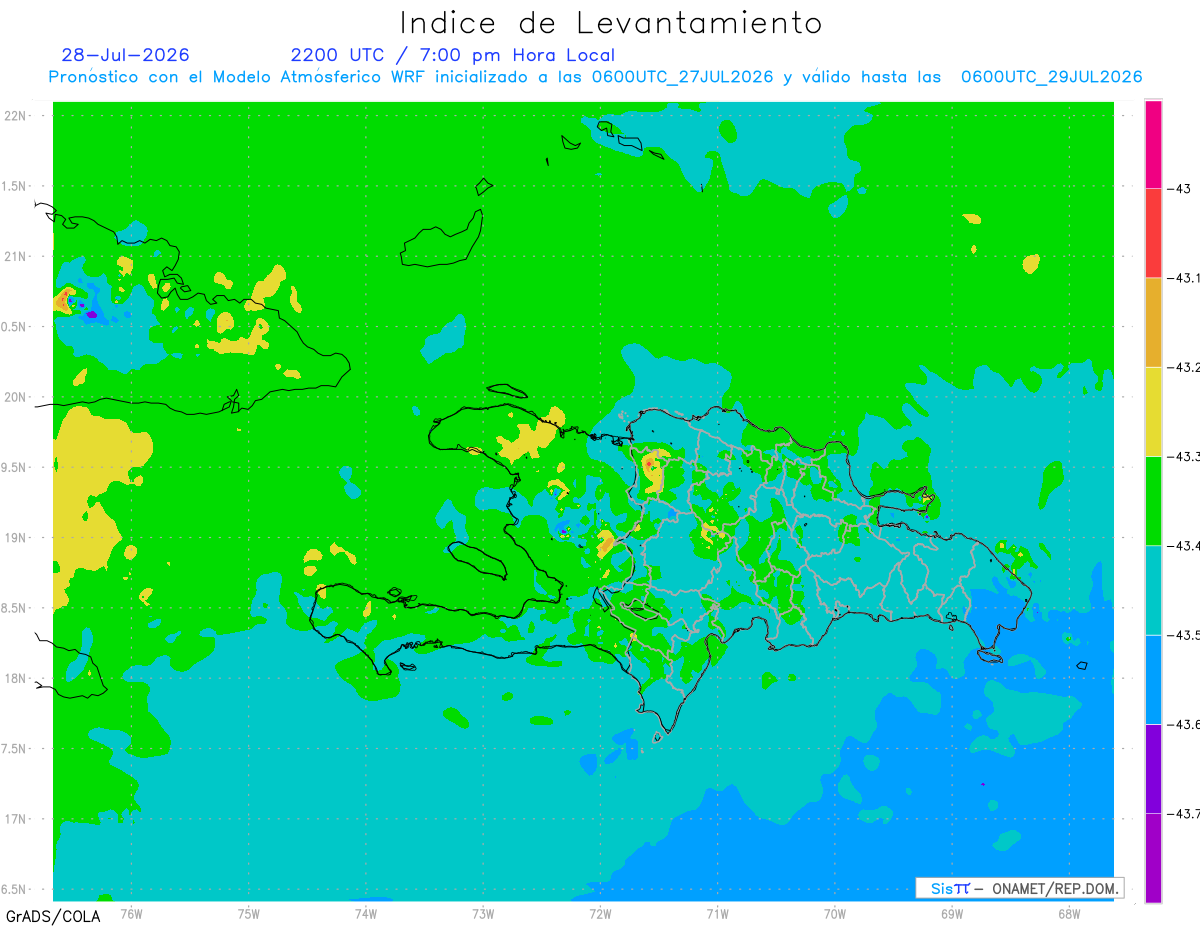1200x927 pixels.
Task: Click the legend value '-43.5'
Action: 1184,635
